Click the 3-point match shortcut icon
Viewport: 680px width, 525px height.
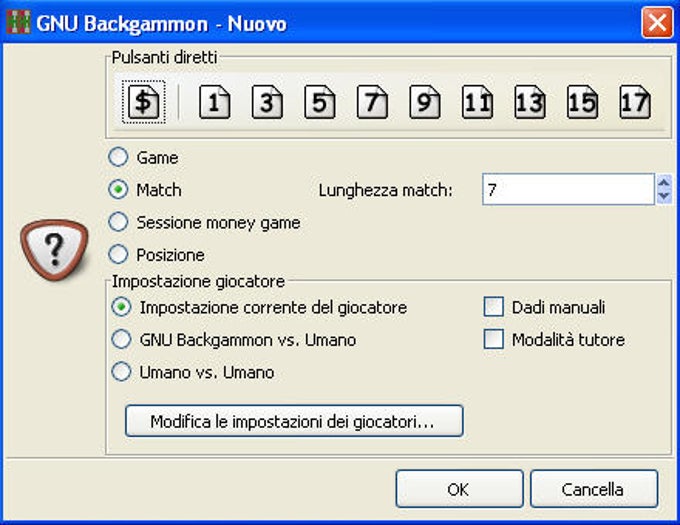[267, 102]
